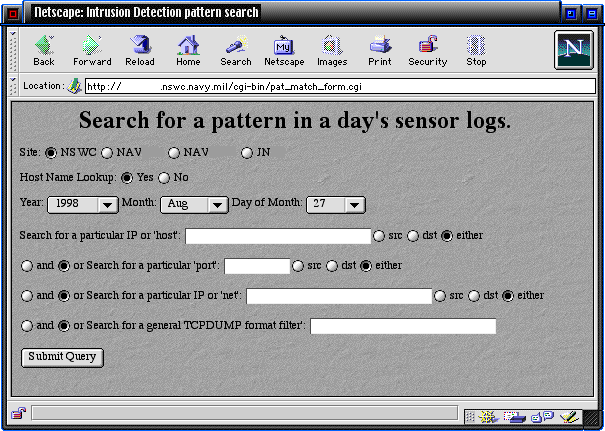
Task: Click the Netscape logo button
Action: [x=574, y=49]
